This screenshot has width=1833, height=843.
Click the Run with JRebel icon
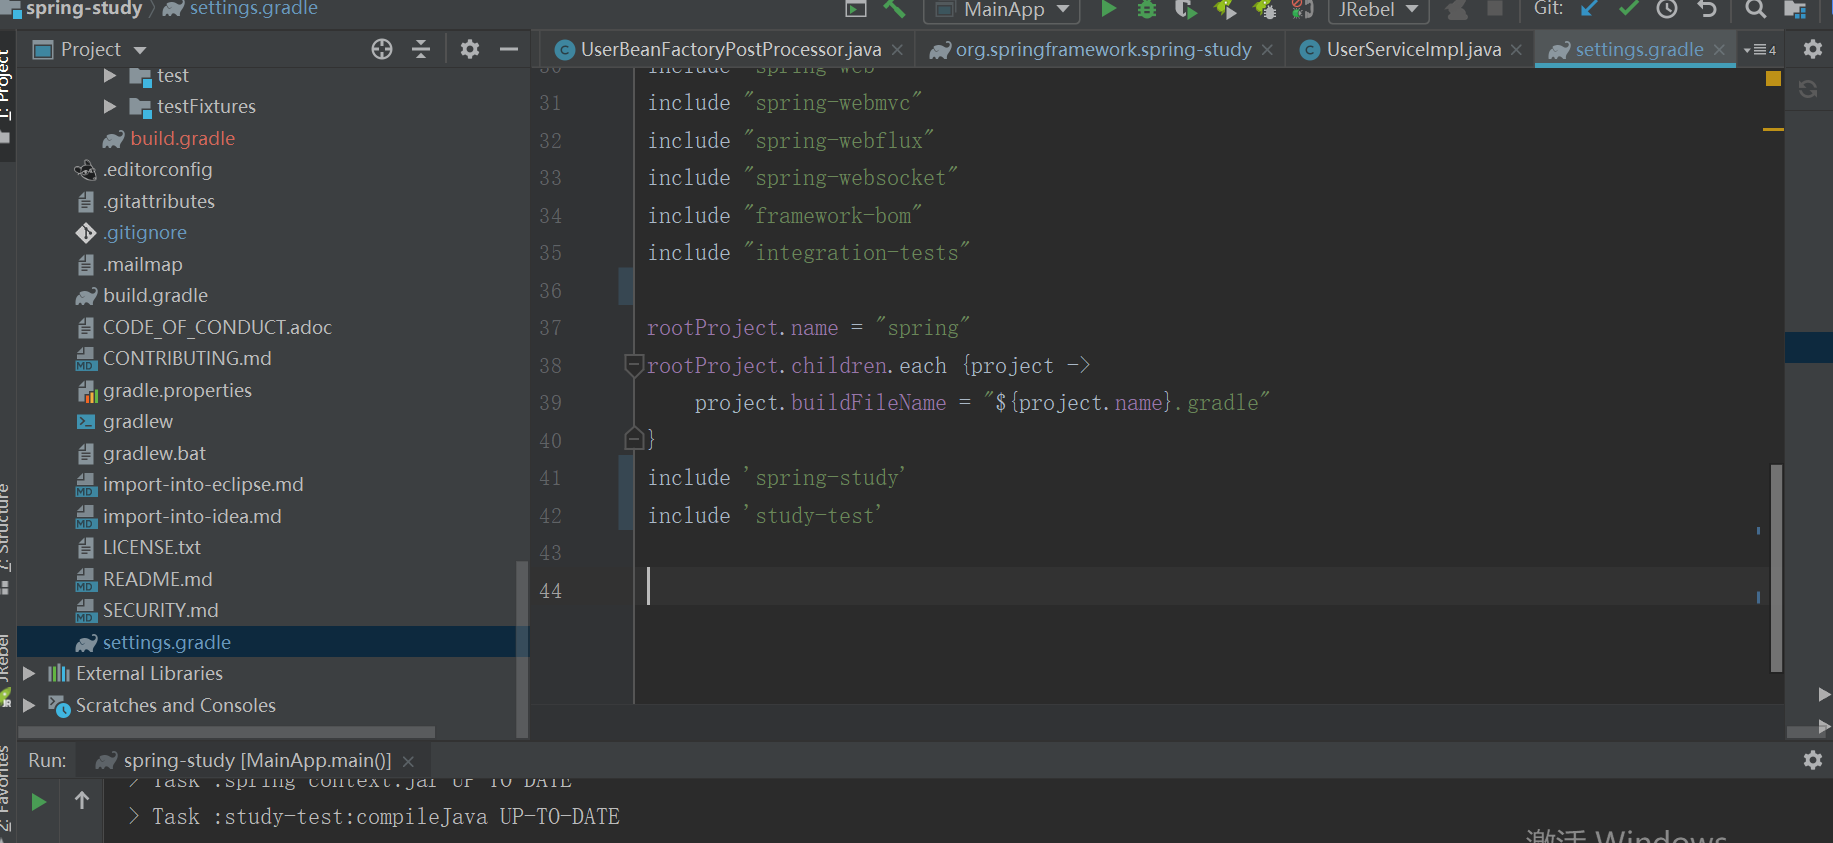click(1225, 9)
